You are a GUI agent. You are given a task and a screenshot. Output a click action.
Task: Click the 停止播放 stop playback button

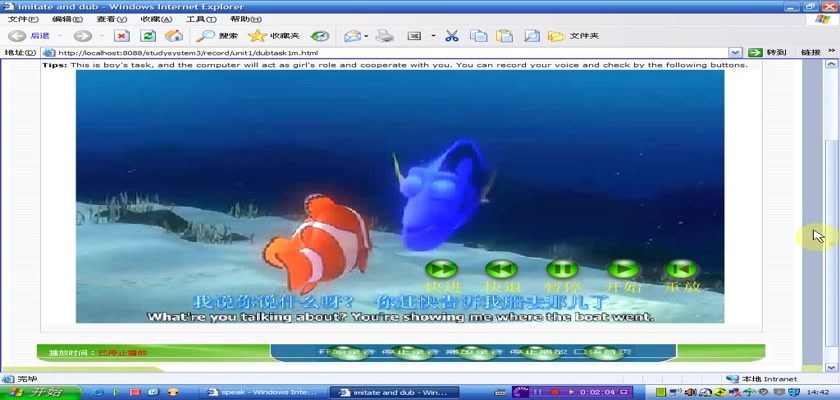[x=539, y=353]
